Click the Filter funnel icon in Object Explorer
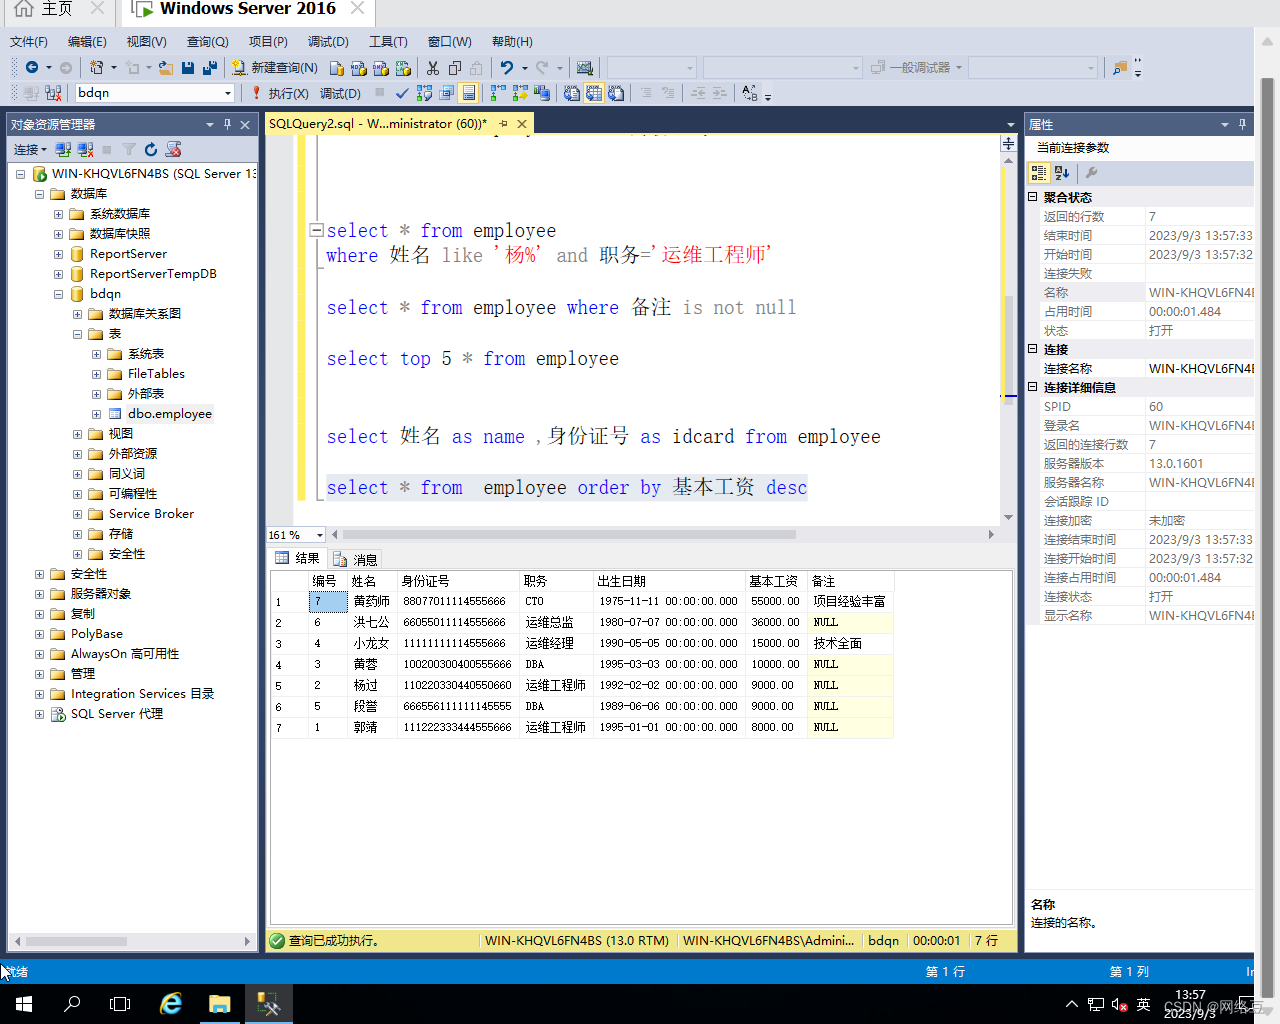Viewport: 1280px width, 1024px height. tap(129, 149)
